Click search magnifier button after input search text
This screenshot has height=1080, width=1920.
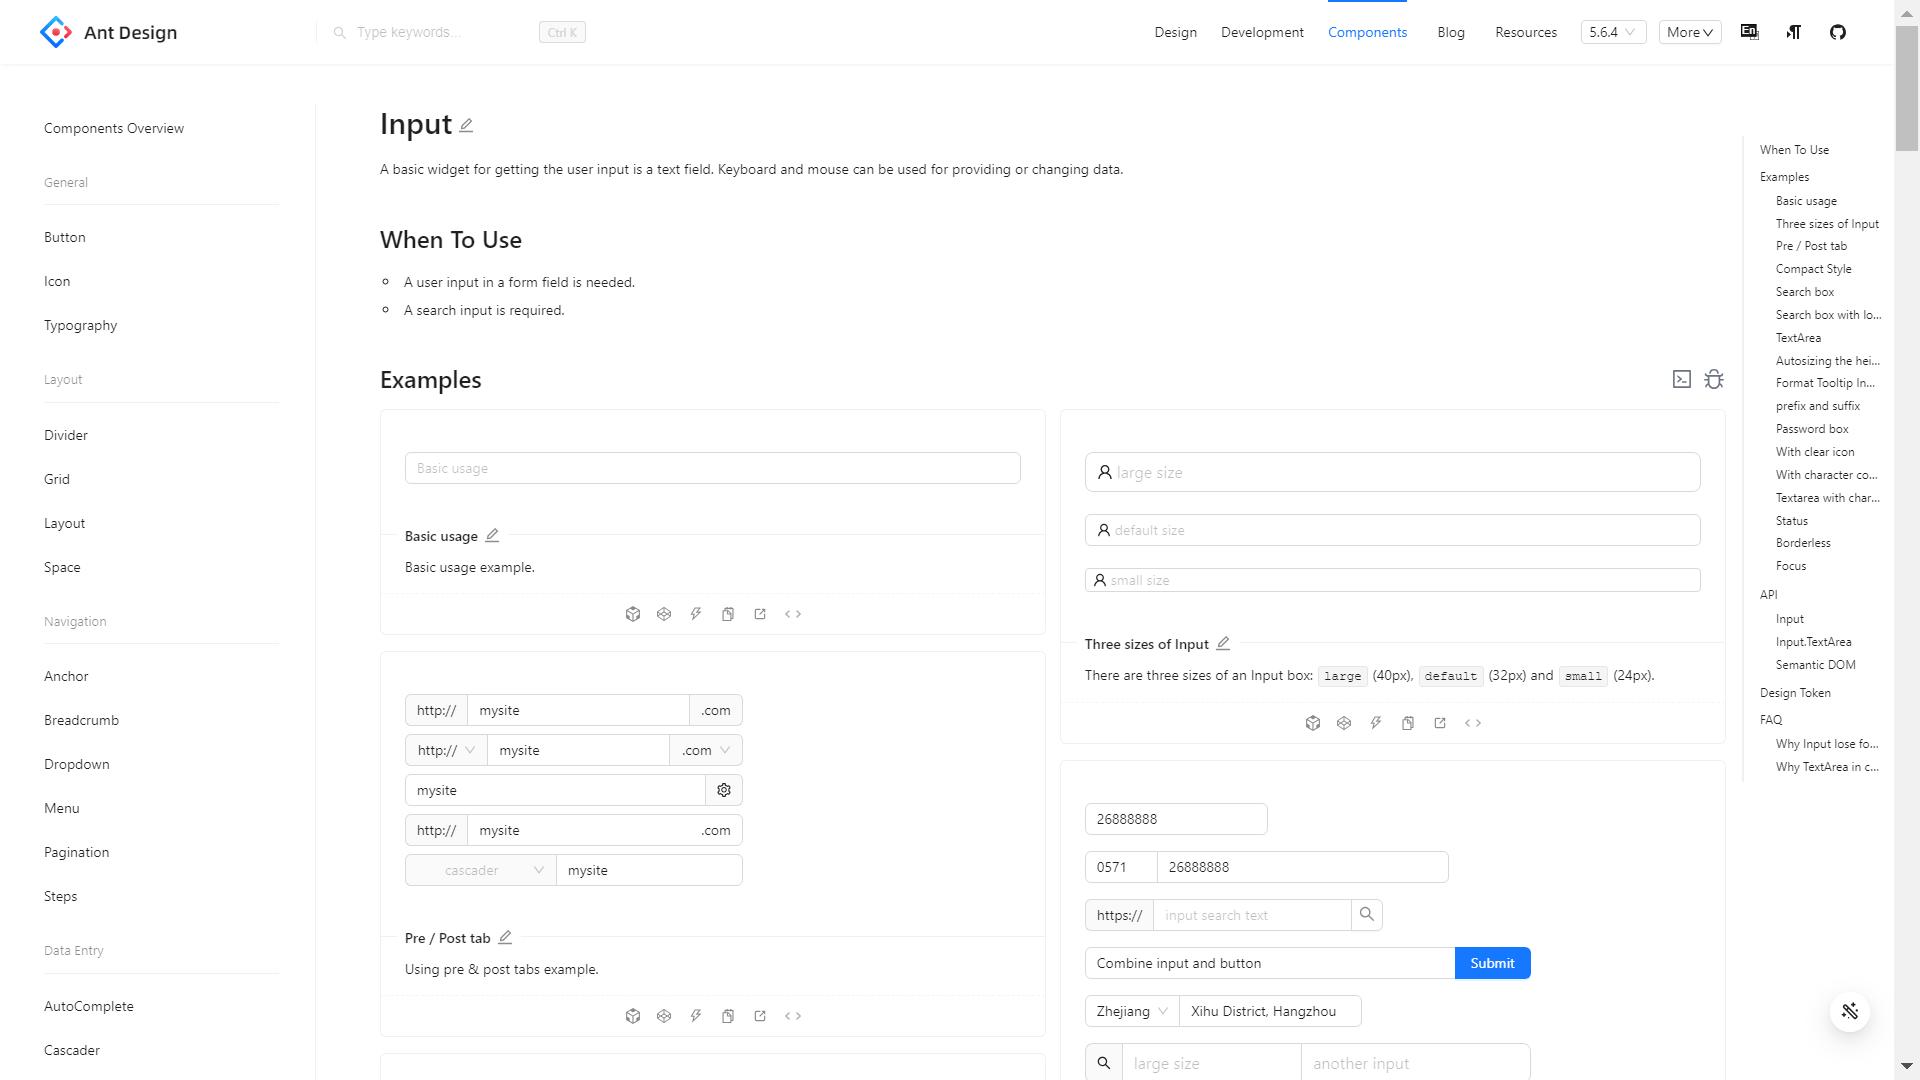click(1367, 915)
